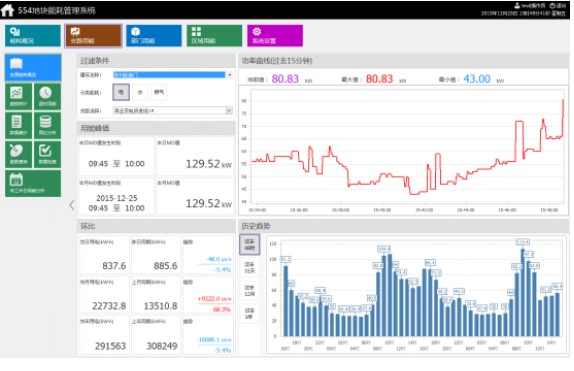This screenshot has width=574, height=371.
Task: Click the home icon in title bar
Action: point(7,10)
